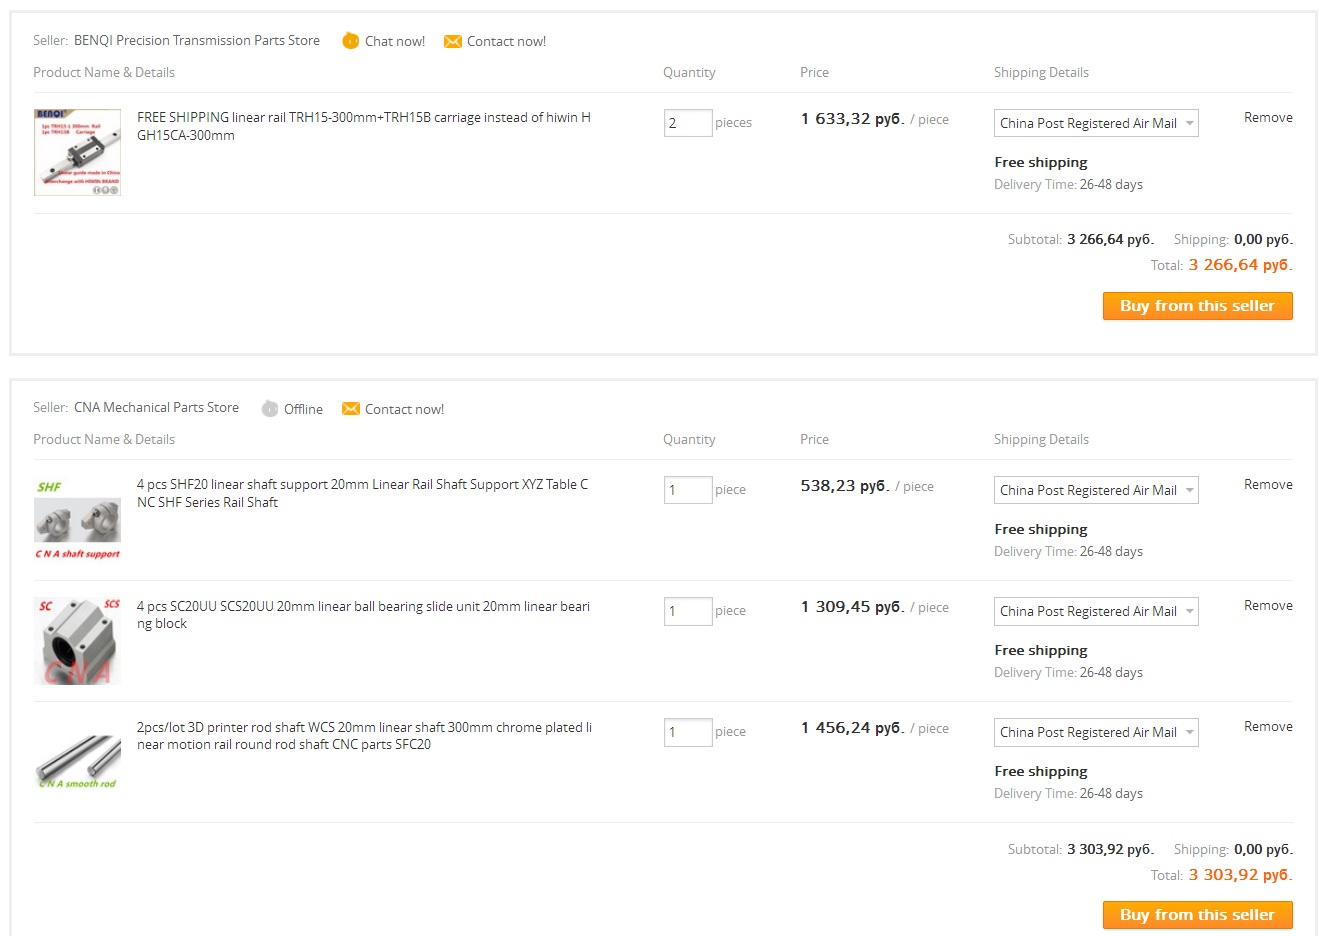Screen dimensions: 1325x936
Task: Click quantity field for TRH15 linear rail
Action: pos(687,123)
